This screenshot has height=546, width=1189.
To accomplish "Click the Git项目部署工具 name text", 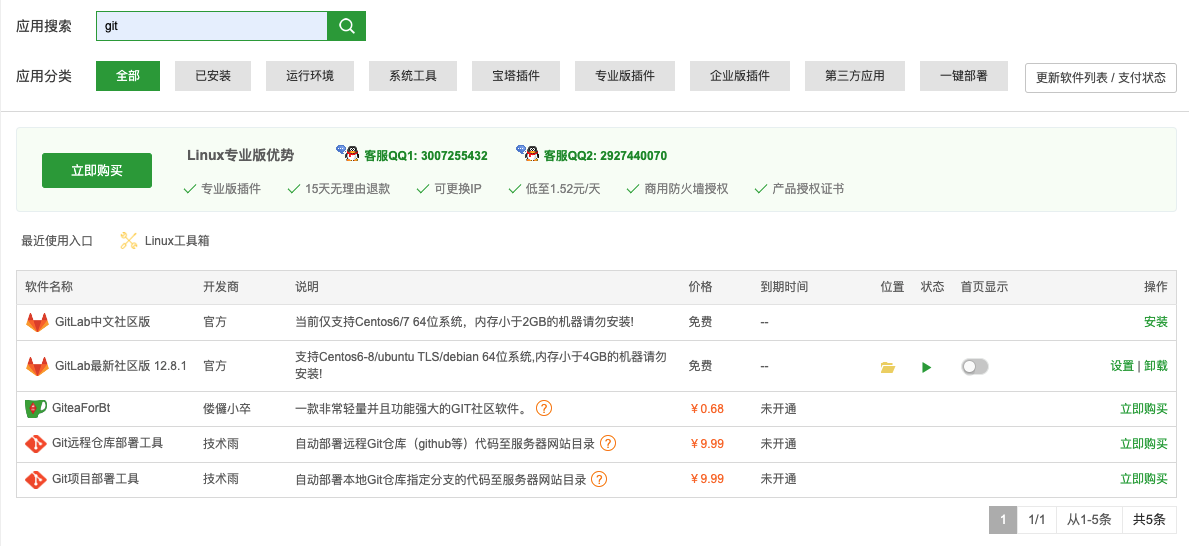I will 95,479.
